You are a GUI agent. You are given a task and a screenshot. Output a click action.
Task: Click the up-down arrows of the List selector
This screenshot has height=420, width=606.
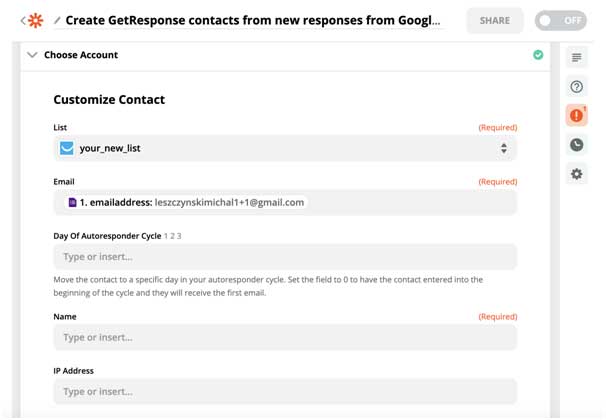(504, 148)
